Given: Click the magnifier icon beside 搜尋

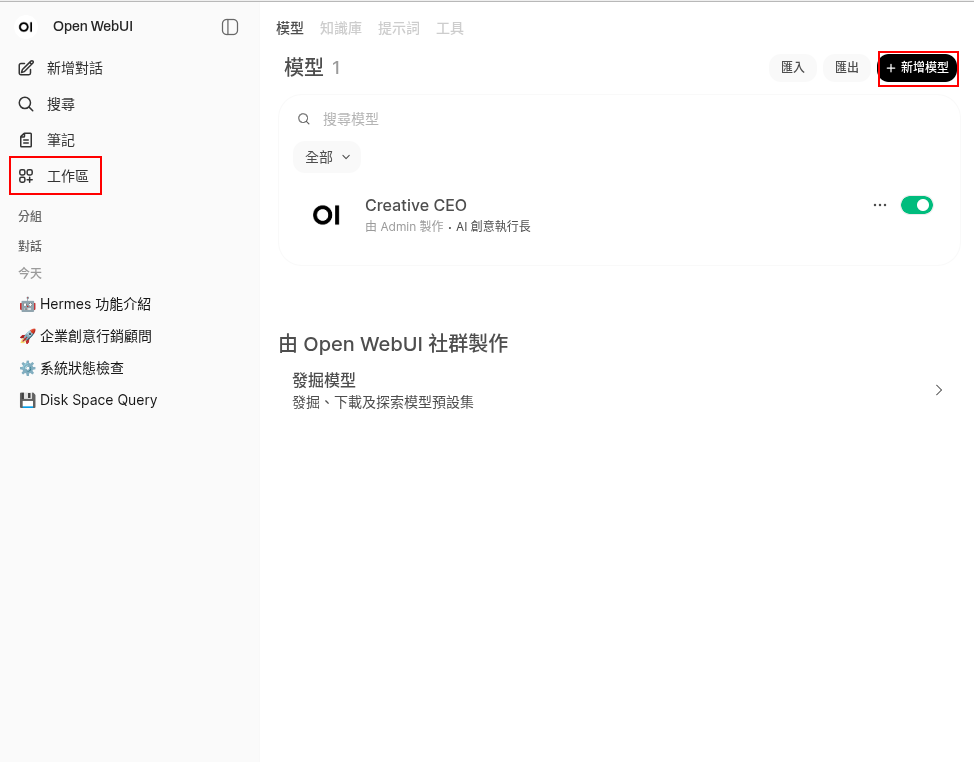Looking at the screenshot, I should click(x=25, y=104).
